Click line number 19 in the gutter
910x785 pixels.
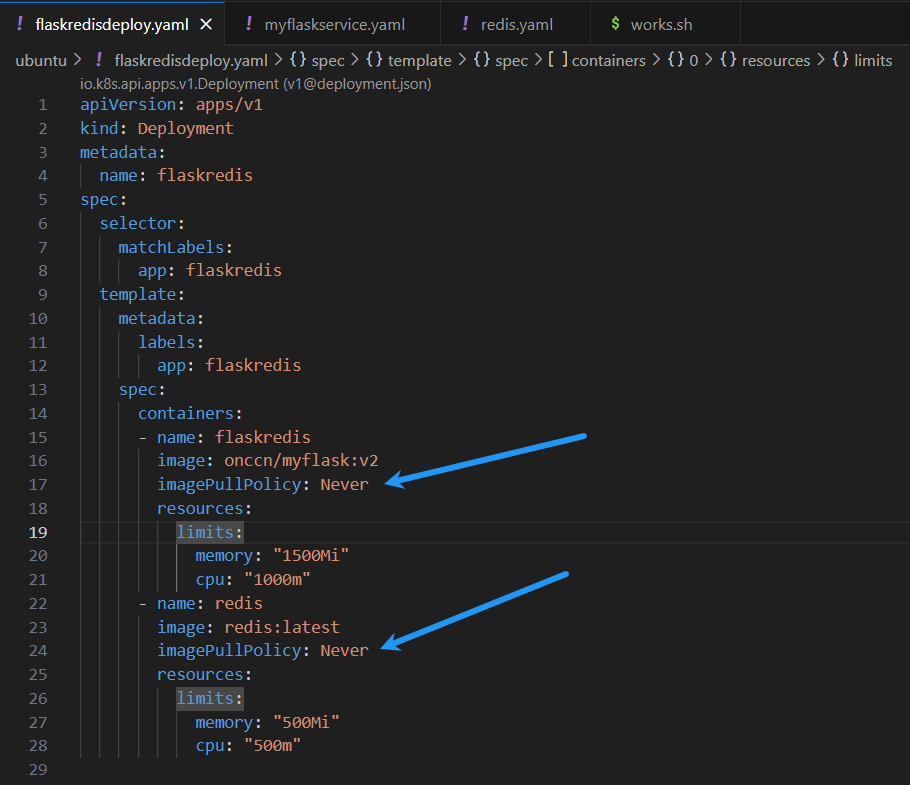coord(41,532)
